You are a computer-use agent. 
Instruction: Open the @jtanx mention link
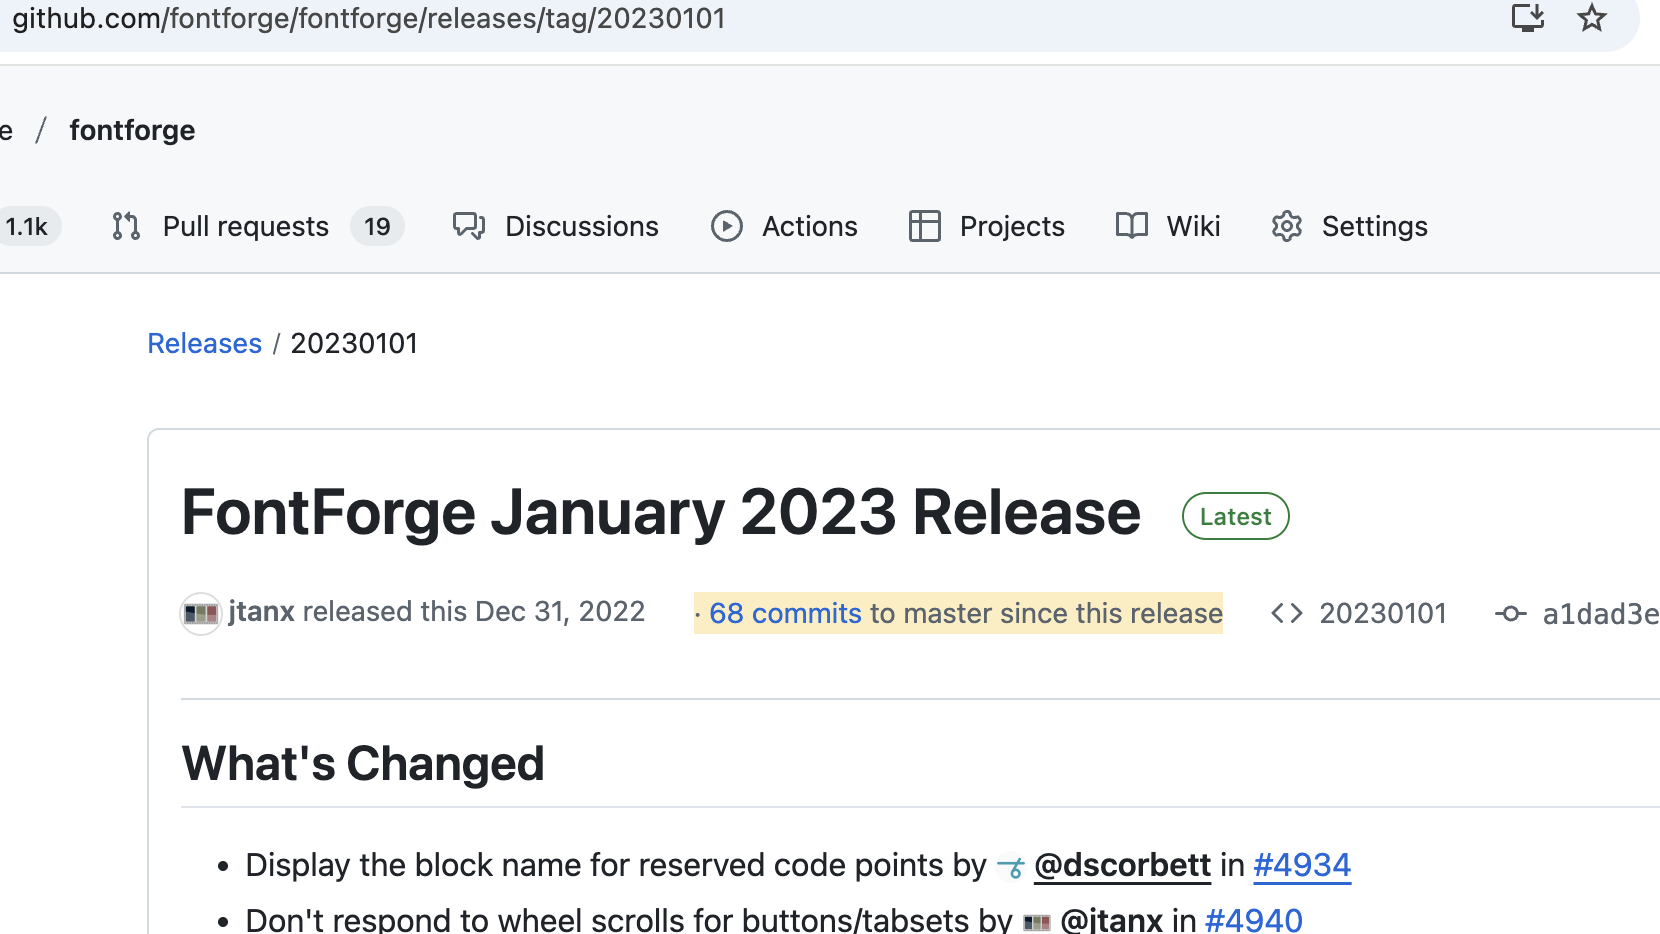(x=1111, y=919)
